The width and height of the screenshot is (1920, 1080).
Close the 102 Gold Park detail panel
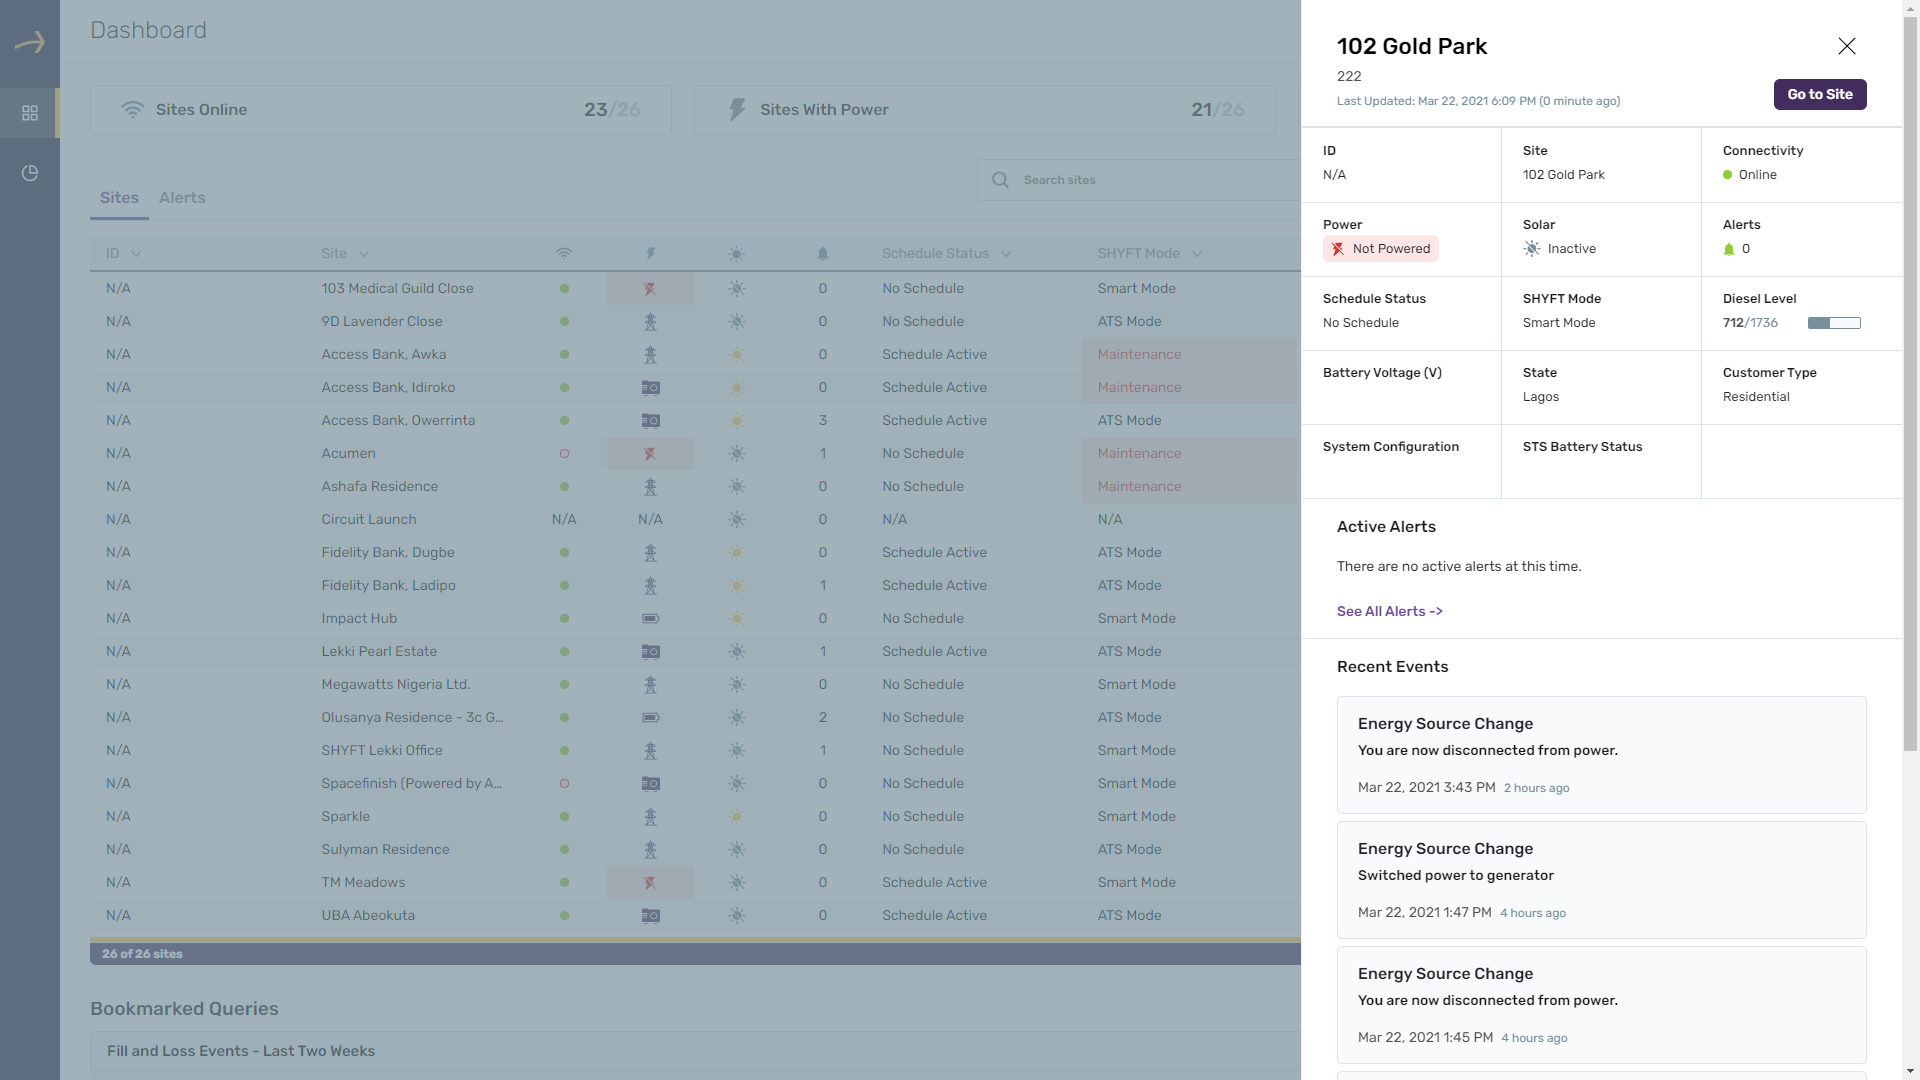(x=1847, y=46)
